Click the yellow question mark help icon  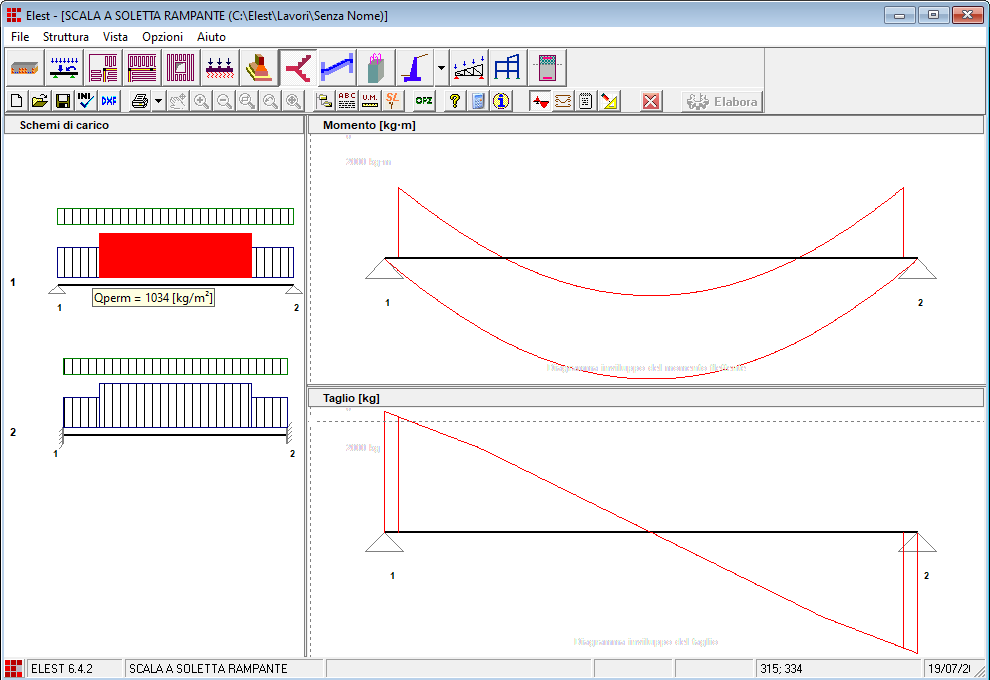(x=454, y=101)
